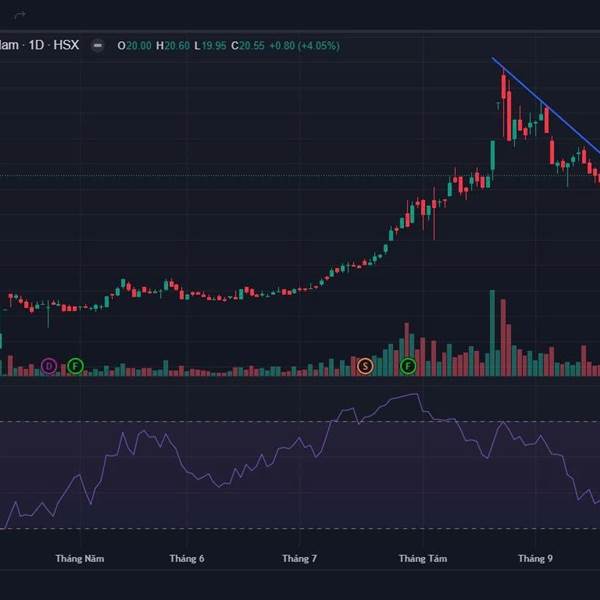Click the close value 20.55
Screen dimensions: 600x600
252,46
